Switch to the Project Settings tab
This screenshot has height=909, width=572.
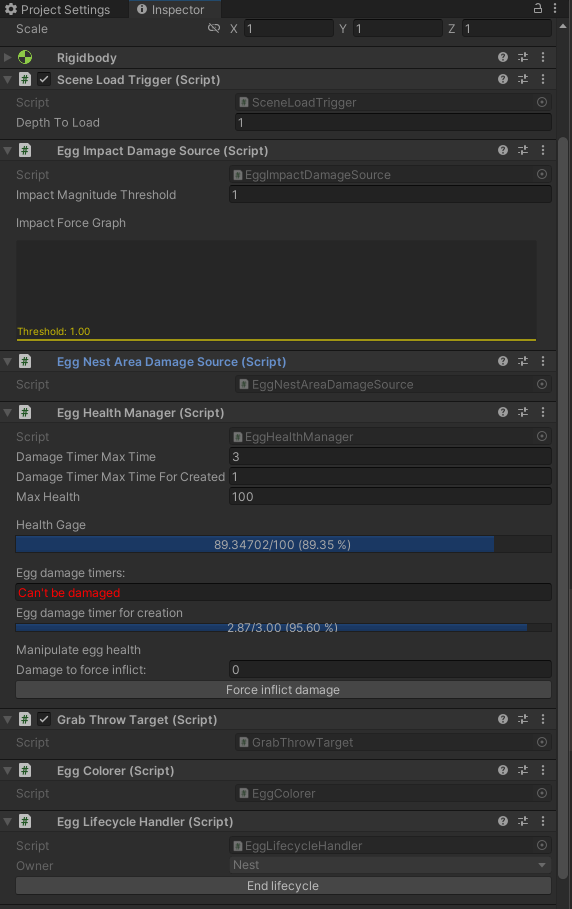(57, 9)
